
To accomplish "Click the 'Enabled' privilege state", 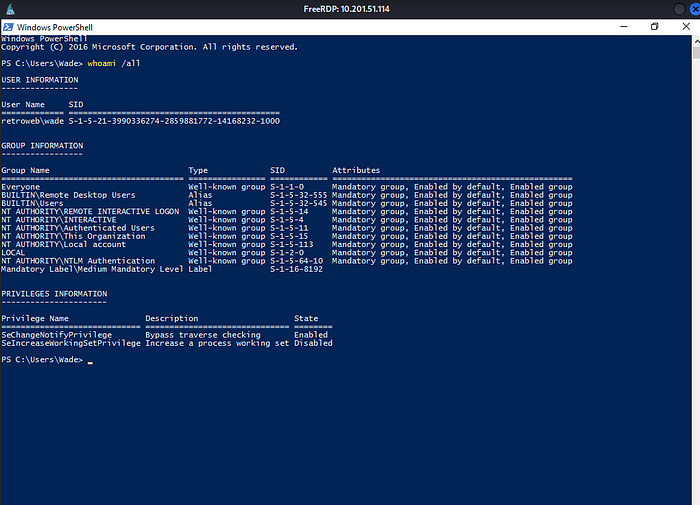I will coord(311,335).
